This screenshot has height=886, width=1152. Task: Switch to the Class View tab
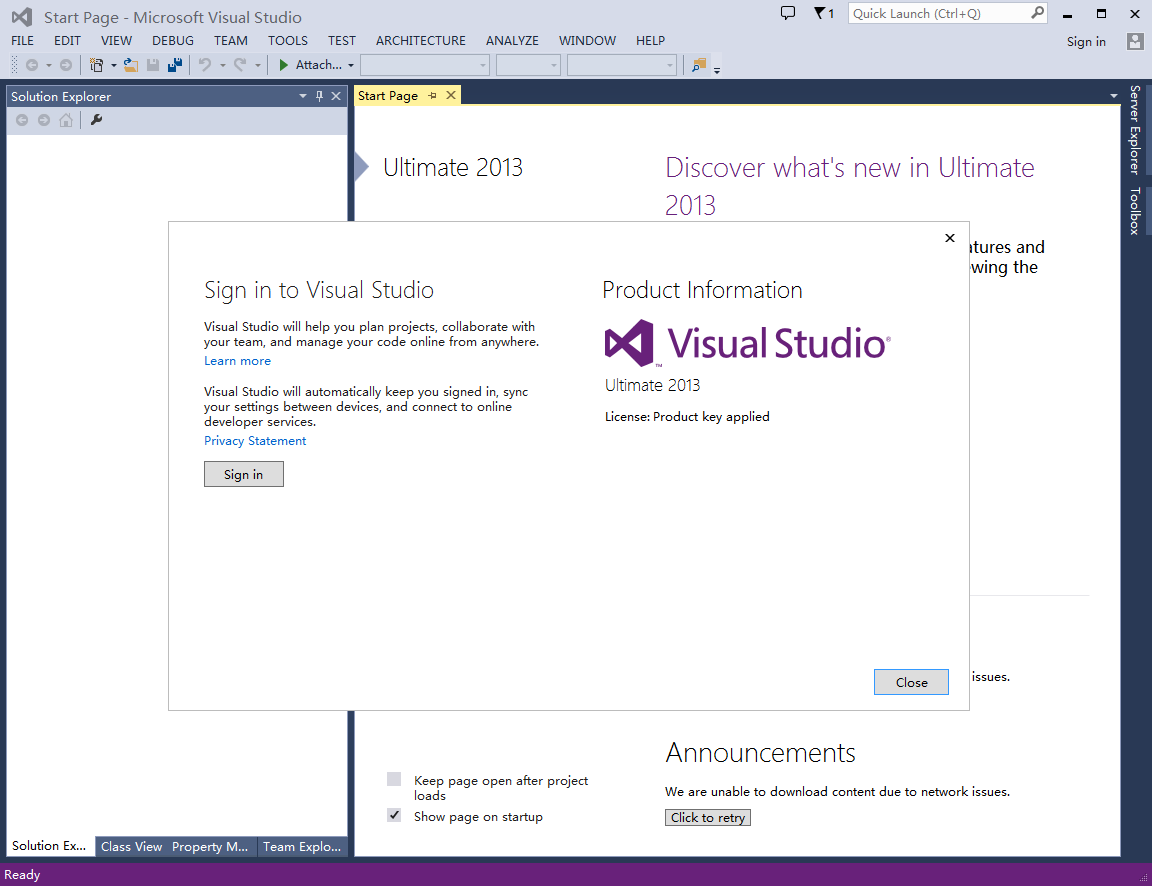point(131,846)
